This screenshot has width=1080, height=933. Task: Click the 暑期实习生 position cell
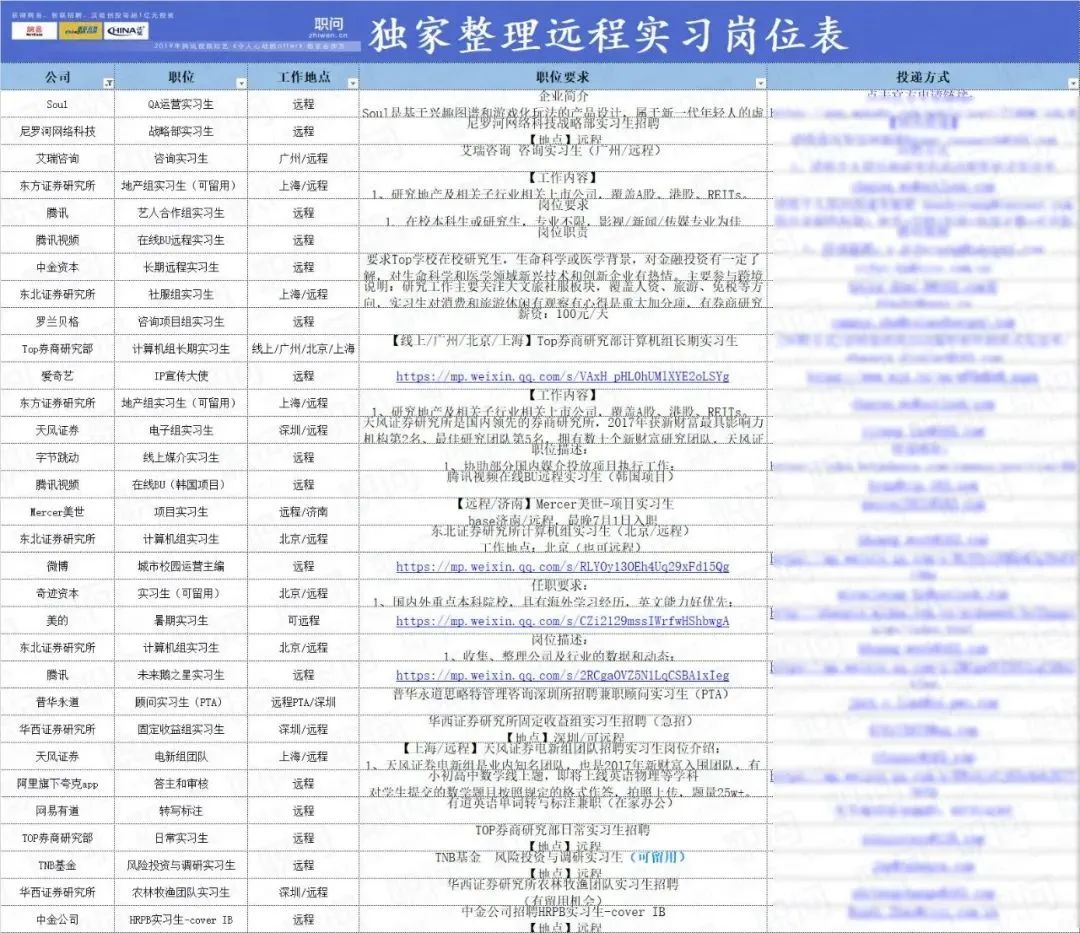(180, 620)
